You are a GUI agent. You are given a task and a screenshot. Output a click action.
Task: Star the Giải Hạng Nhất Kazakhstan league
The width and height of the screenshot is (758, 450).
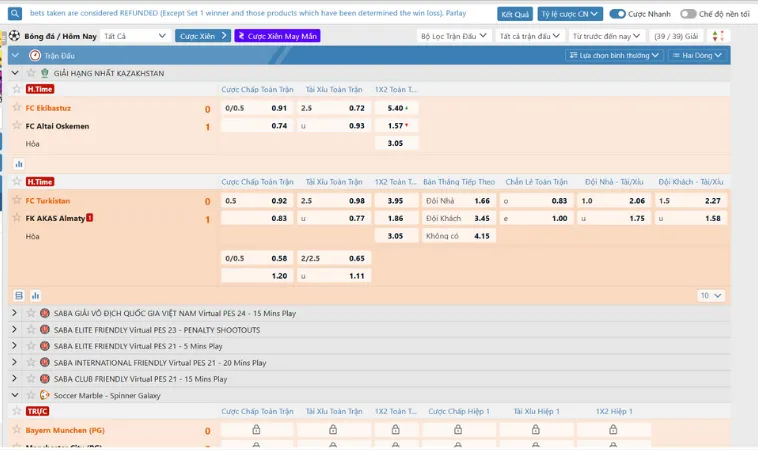30,73
